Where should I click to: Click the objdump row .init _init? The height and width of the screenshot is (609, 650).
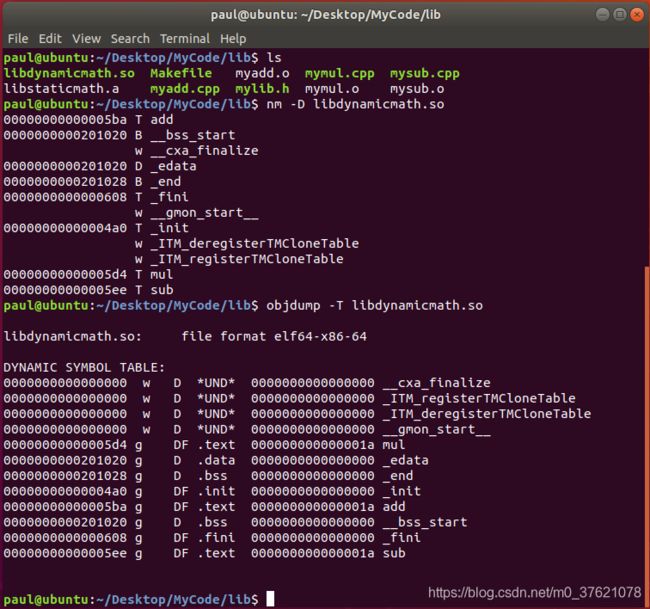[212, 491]
